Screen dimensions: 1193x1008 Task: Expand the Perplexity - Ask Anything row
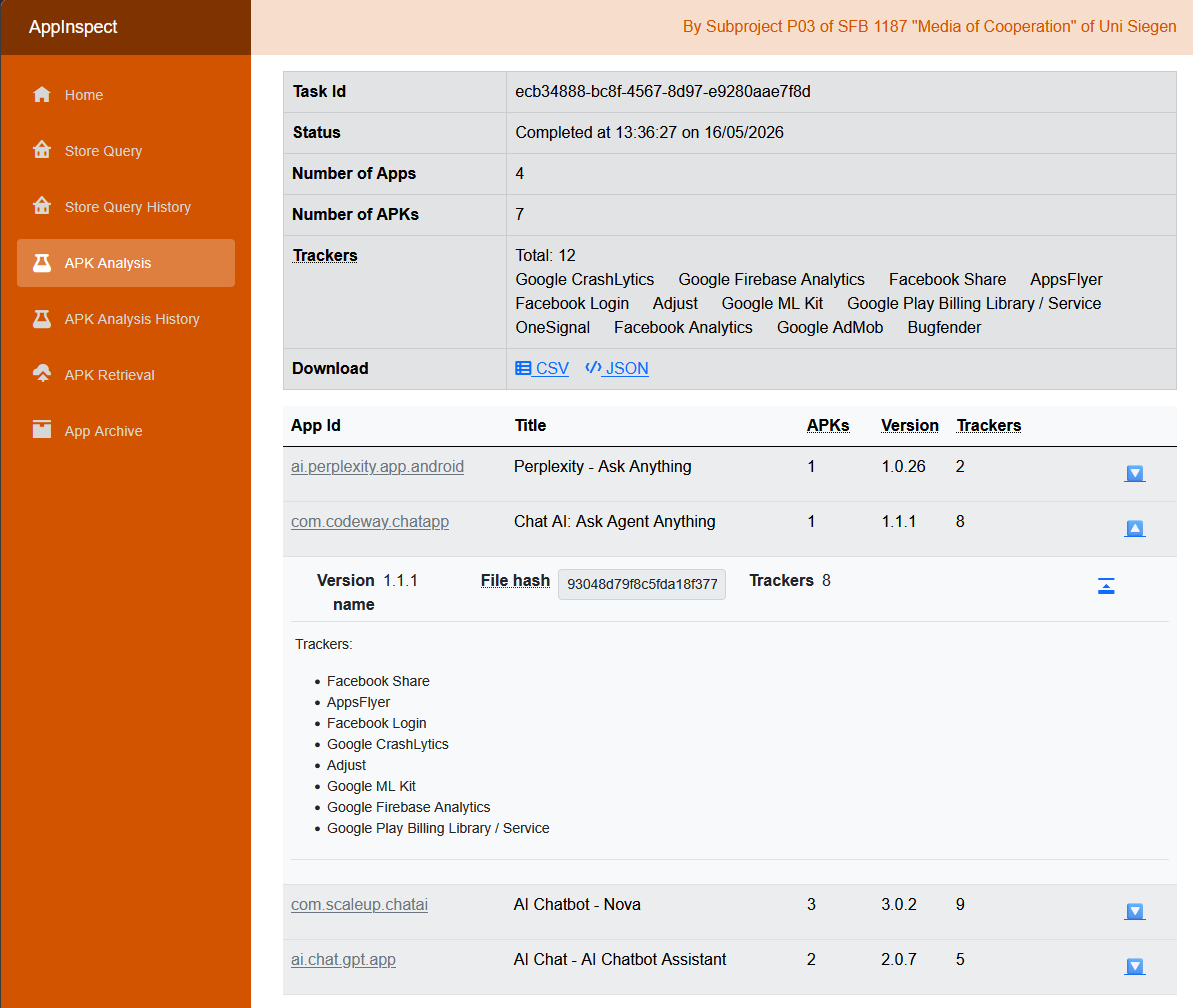pos(1134,474)
